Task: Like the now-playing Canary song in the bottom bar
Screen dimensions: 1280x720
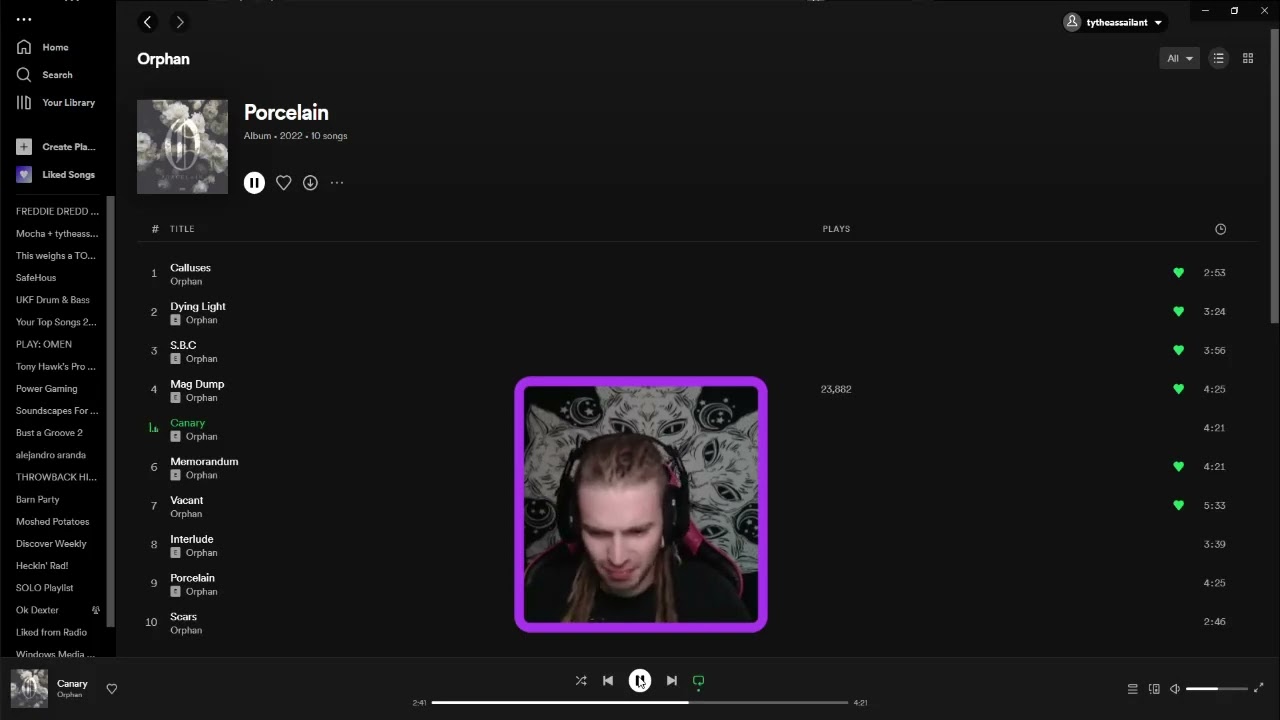Action: click(x=112, y=689)
